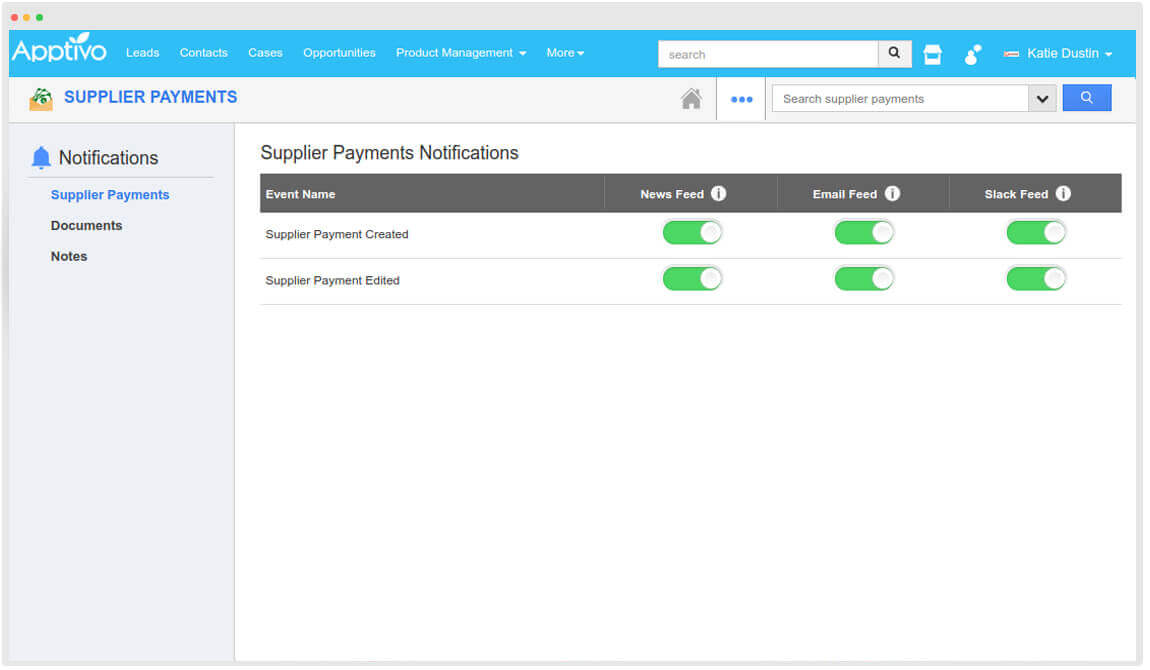Screen dimensions: 1150x670
Task: Go to Opportunities in the top navigation
Action: click(339, 53)
